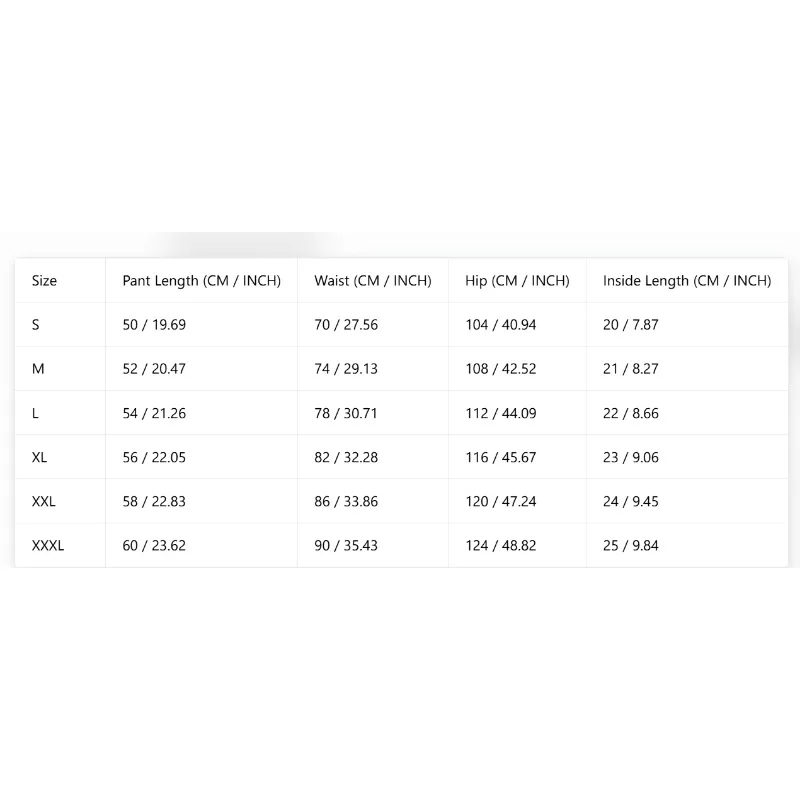Click the Waist (CM / INCH) header
800x800 pixels.
[x=373, y=281]
